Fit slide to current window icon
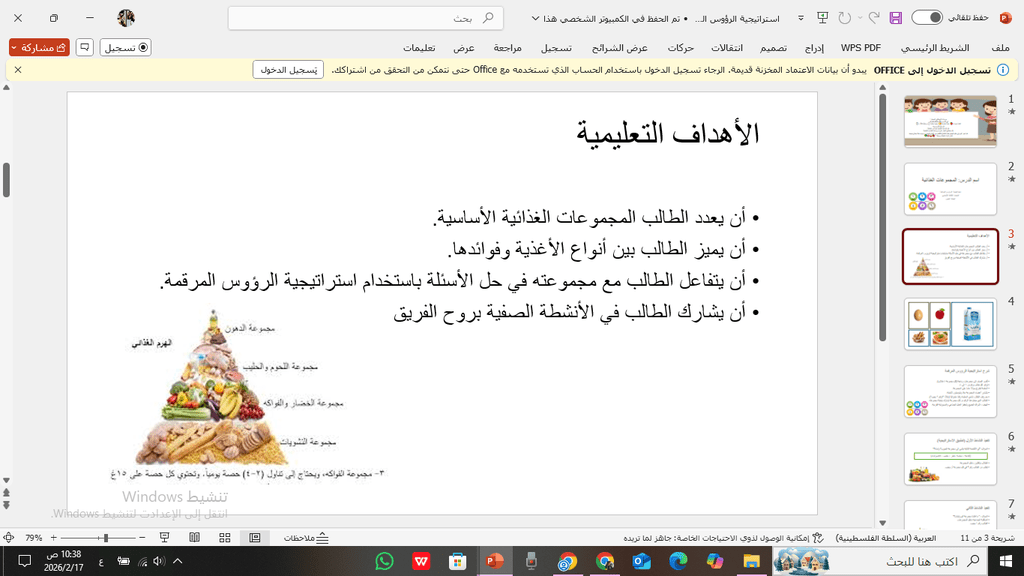The height and width of the screenshot is (576, 1024). coord(8,537)
